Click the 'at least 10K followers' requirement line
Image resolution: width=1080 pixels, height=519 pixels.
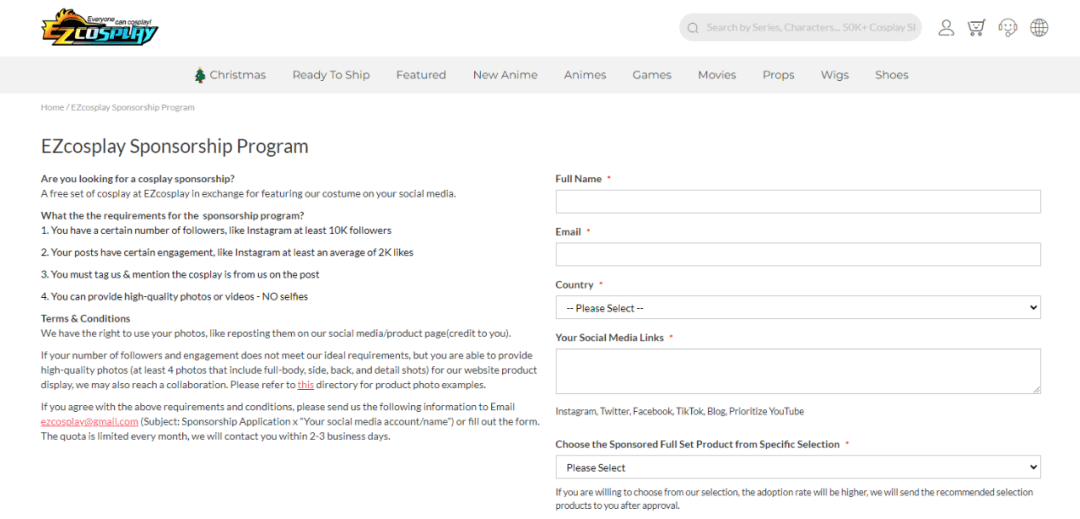pos(216,231)
